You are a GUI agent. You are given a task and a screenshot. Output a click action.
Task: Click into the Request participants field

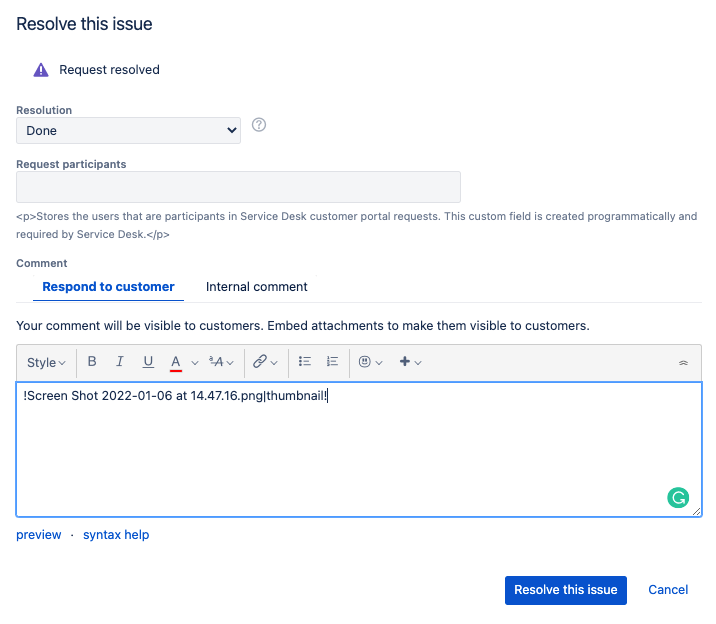[x=238, y=187]
